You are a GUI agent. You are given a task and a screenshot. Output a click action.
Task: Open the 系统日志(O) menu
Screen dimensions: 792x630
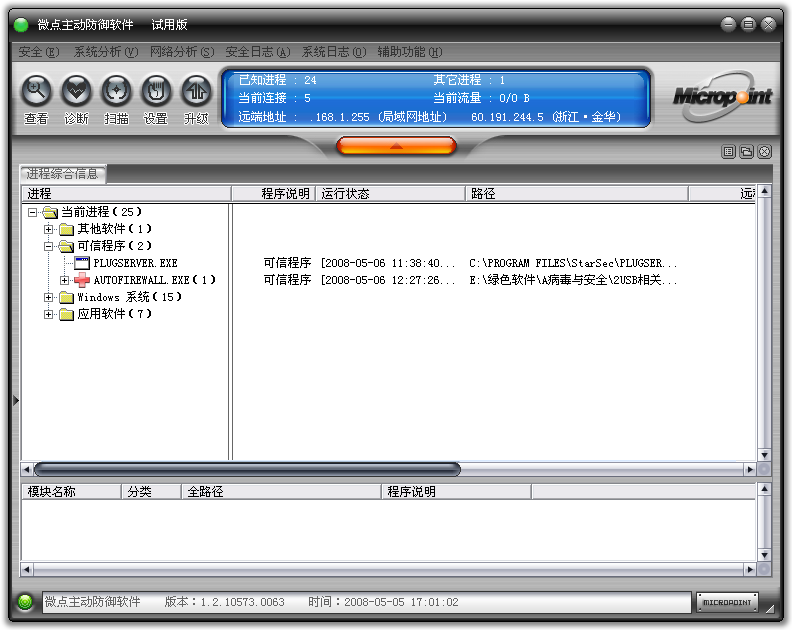[x=334, y=52]
